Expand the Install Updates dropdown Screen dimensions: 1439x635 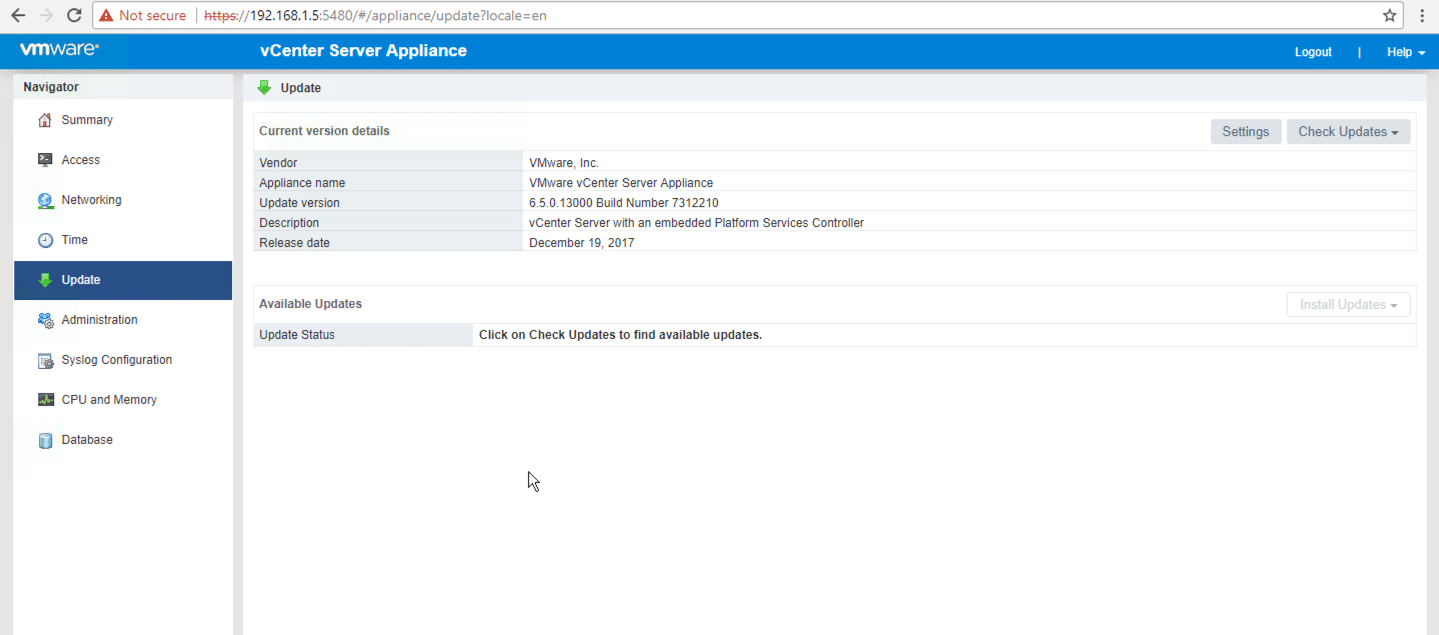[1348, 305]
